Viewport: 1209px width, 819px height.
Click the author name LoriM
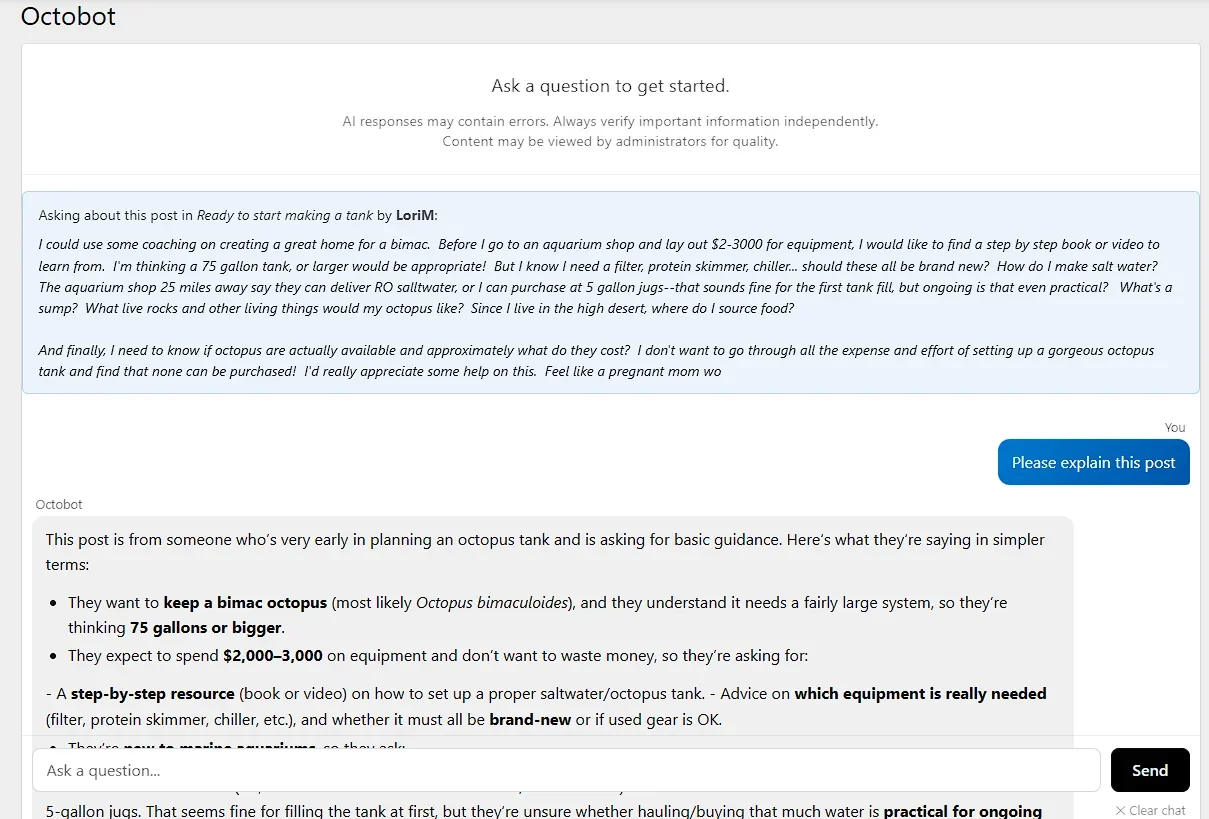(x=415, y=215)
